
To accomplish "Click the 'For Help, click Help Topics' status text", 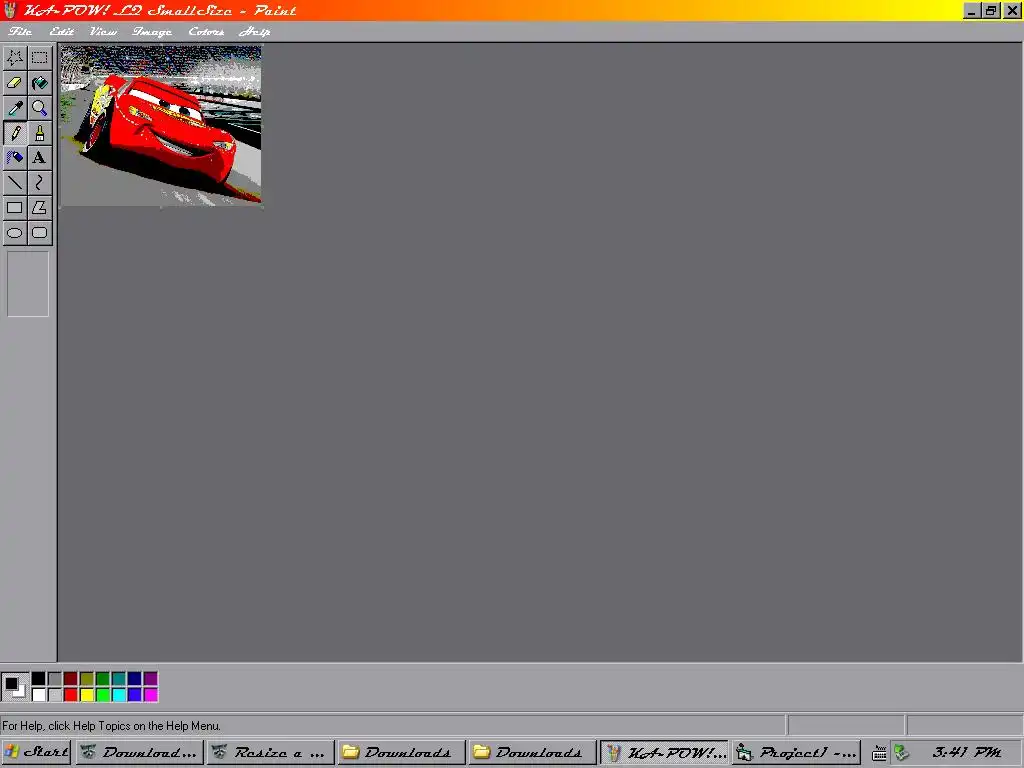I will pyautogui.click(x=112, y=726).
